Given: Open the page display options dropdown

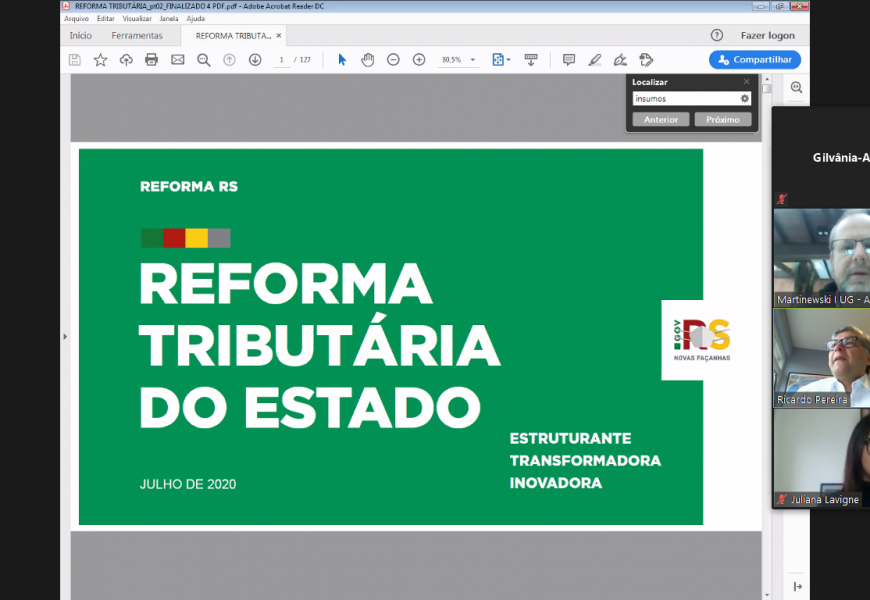Looking at the screenshot, I should tap(500, 59).
